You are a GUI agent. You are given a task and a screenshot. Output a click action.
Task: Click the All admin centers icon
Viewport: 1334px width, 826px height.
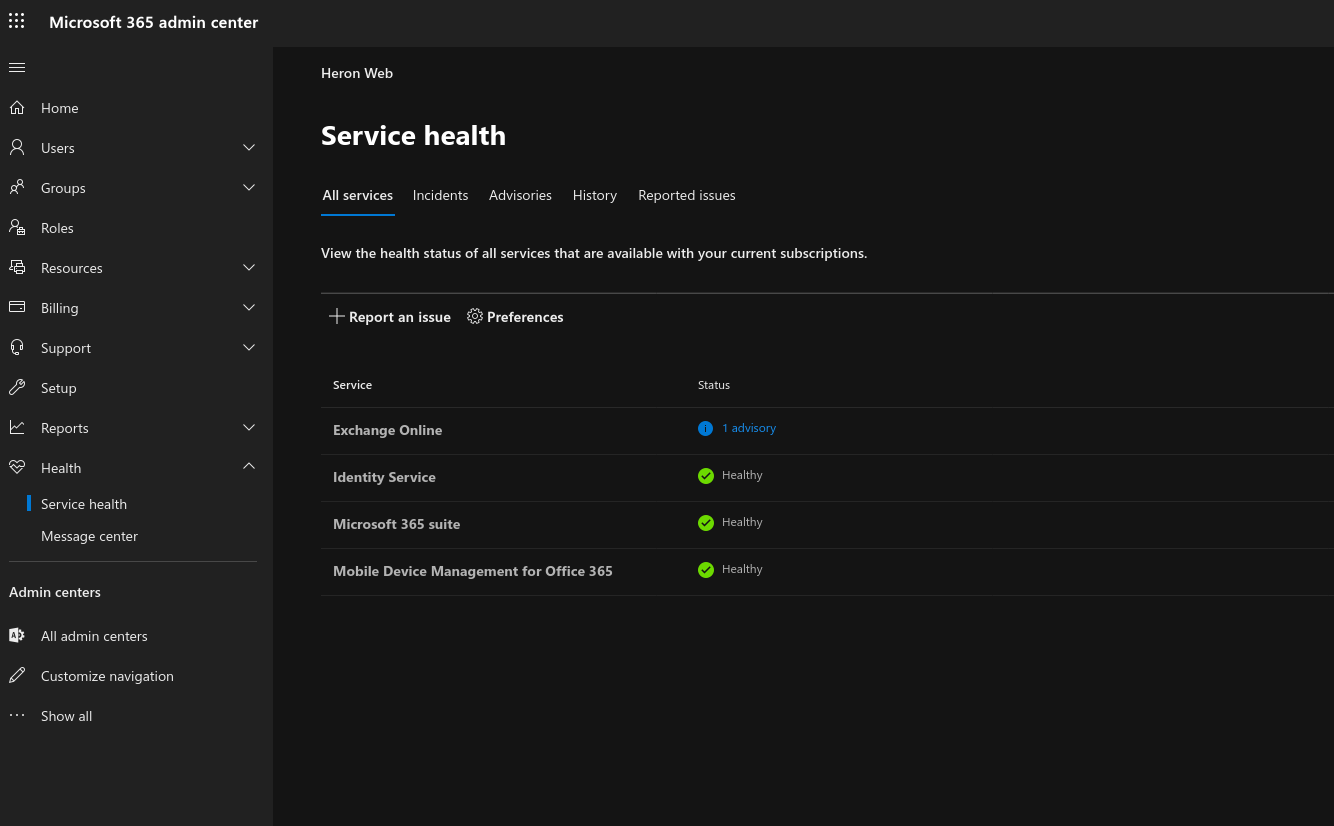17,635
